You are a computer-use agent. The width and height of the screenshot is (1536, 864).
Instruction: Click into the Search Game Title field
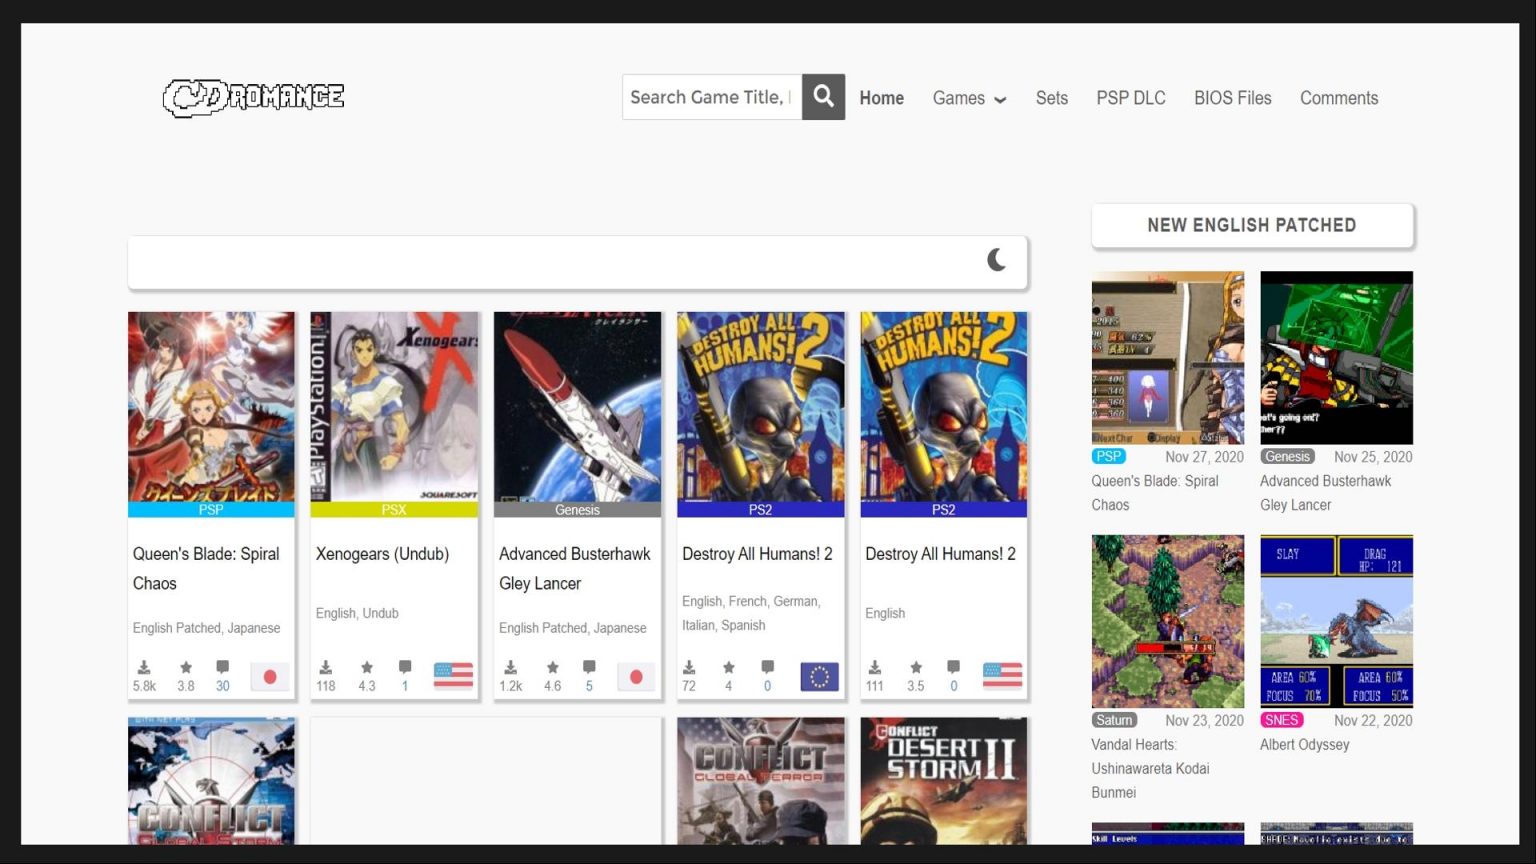click(x=711, y=97)
